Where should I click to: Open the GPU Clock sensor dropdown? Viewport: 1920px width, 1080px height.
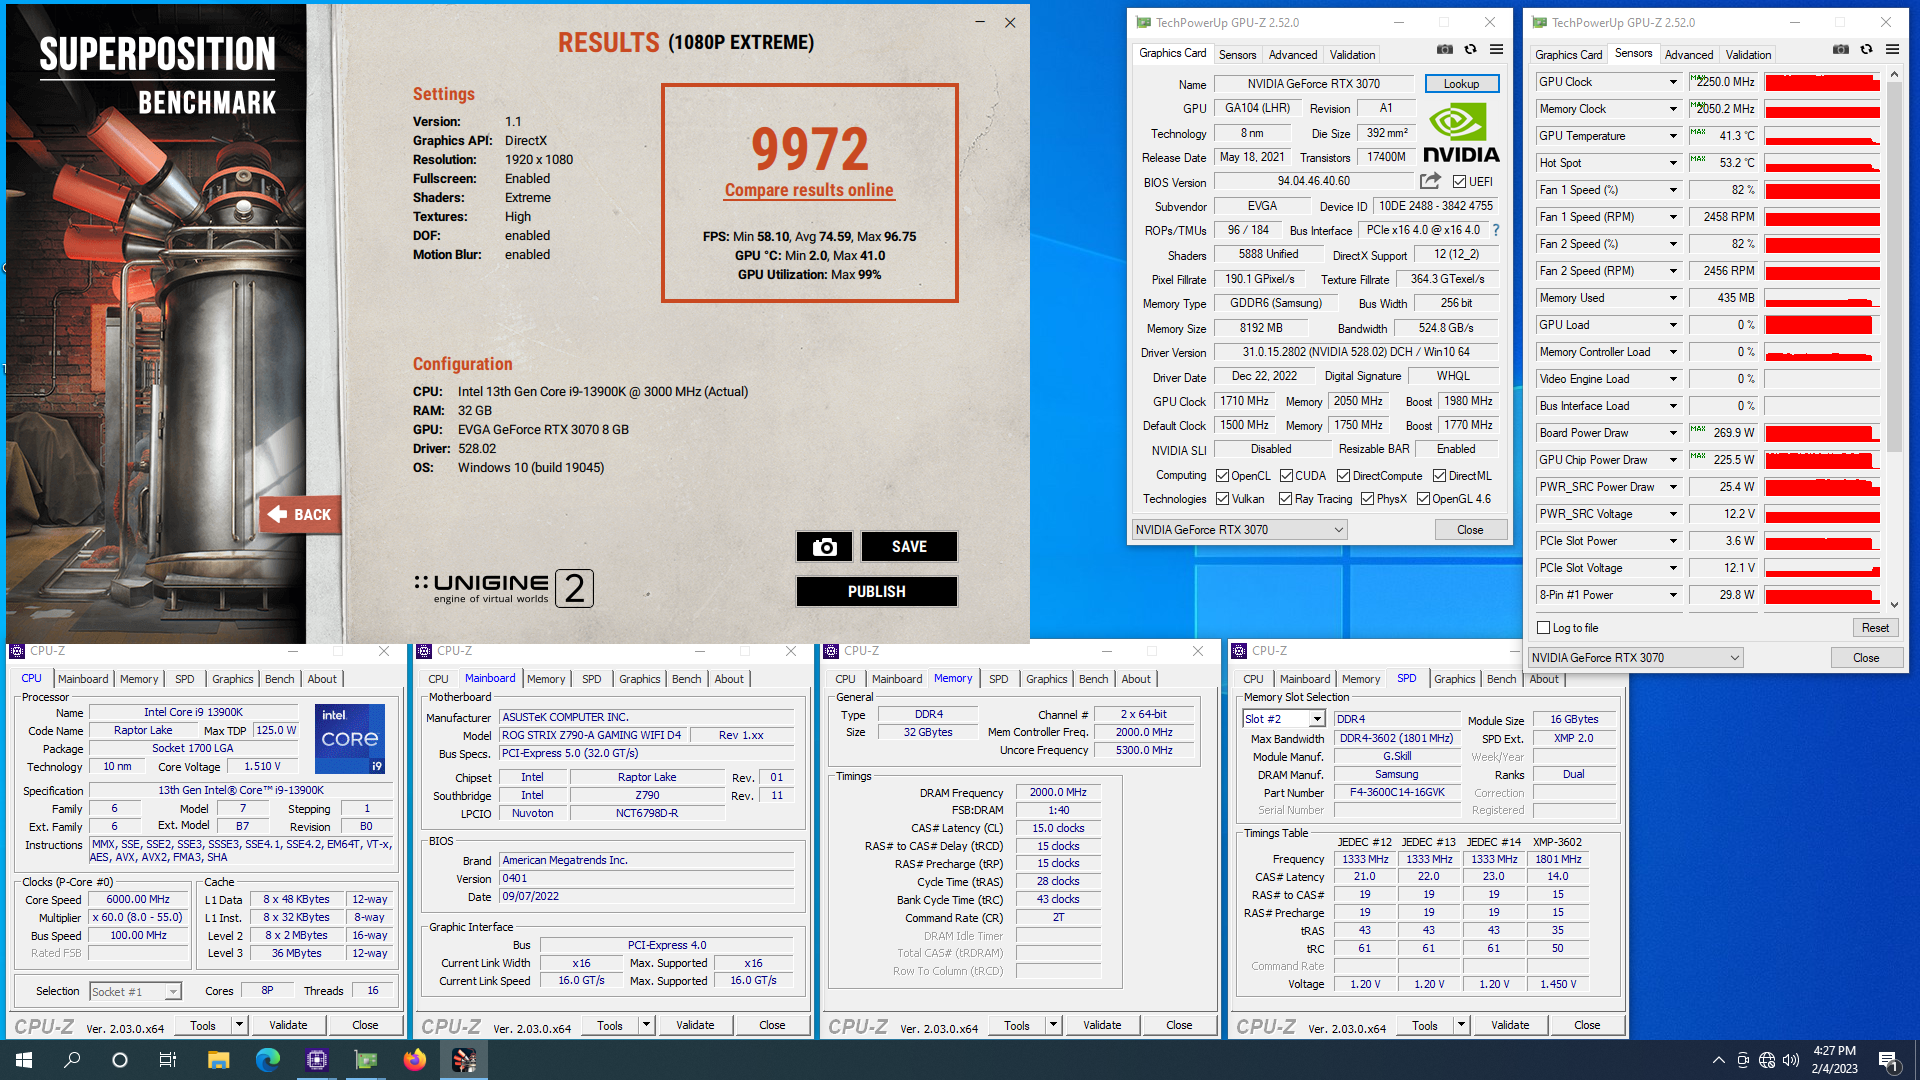pyautogui.click(x=1672, y=82)
